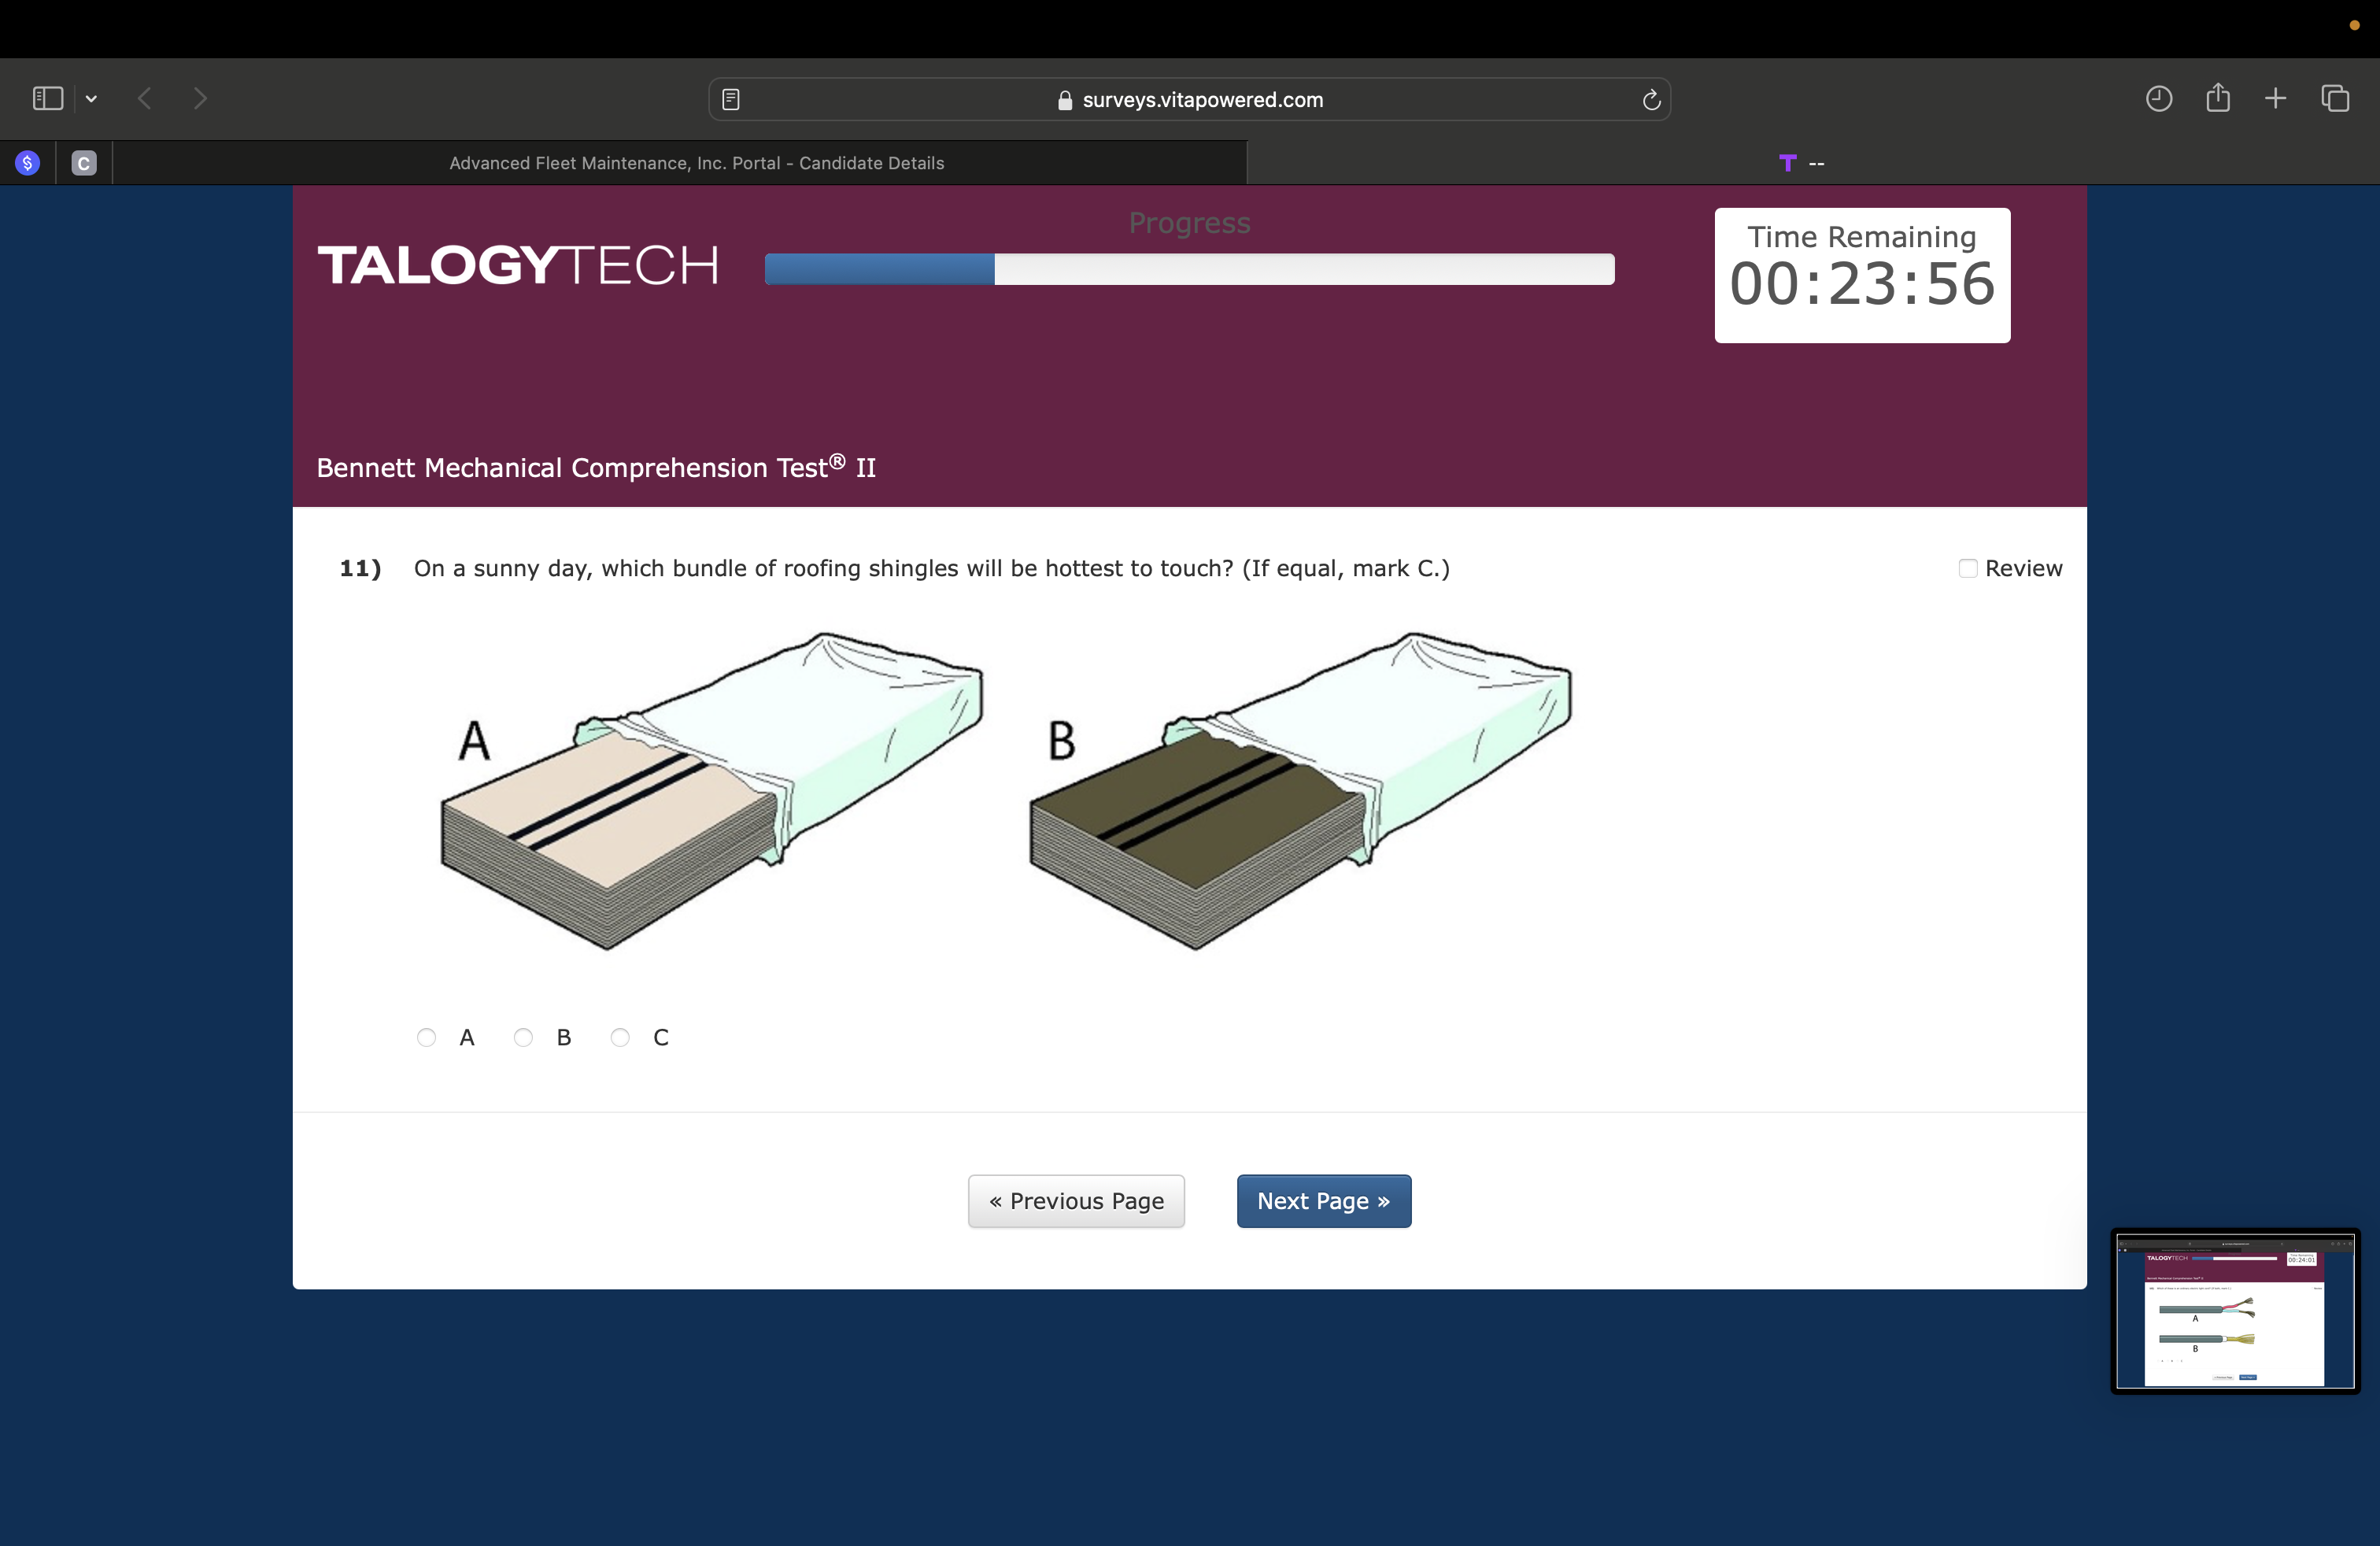
Task: Click the back navigation arrow
Action: pyautogui.click(x=145, y=98)
